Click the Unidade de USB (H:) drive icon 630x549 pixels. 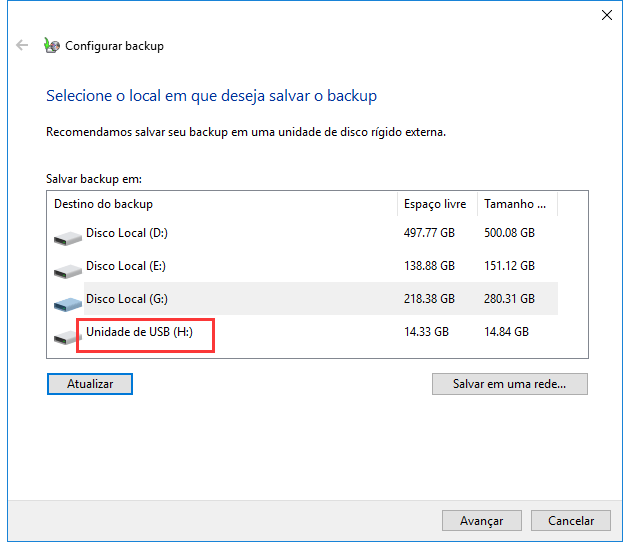point(66,336)
